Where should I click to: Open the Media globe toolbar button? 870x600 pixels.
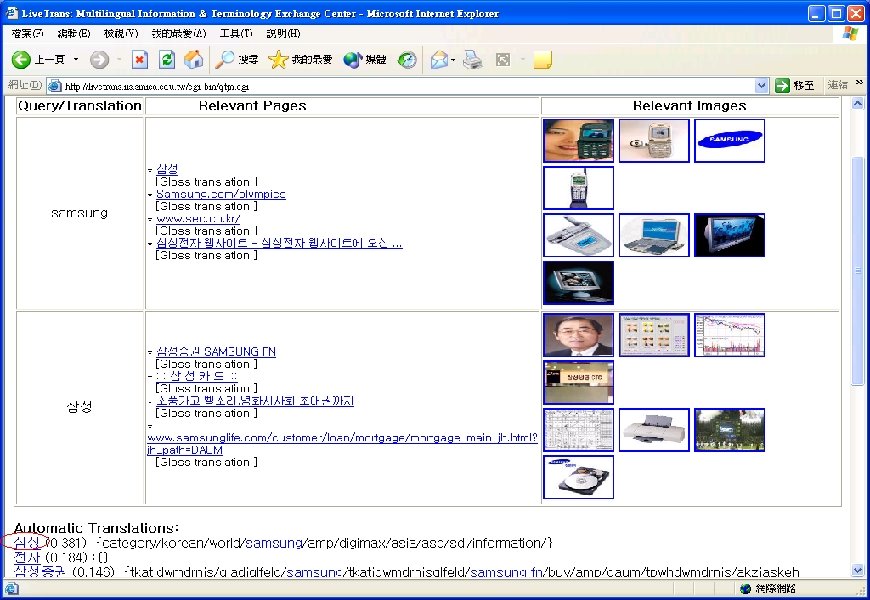(364, 59)
